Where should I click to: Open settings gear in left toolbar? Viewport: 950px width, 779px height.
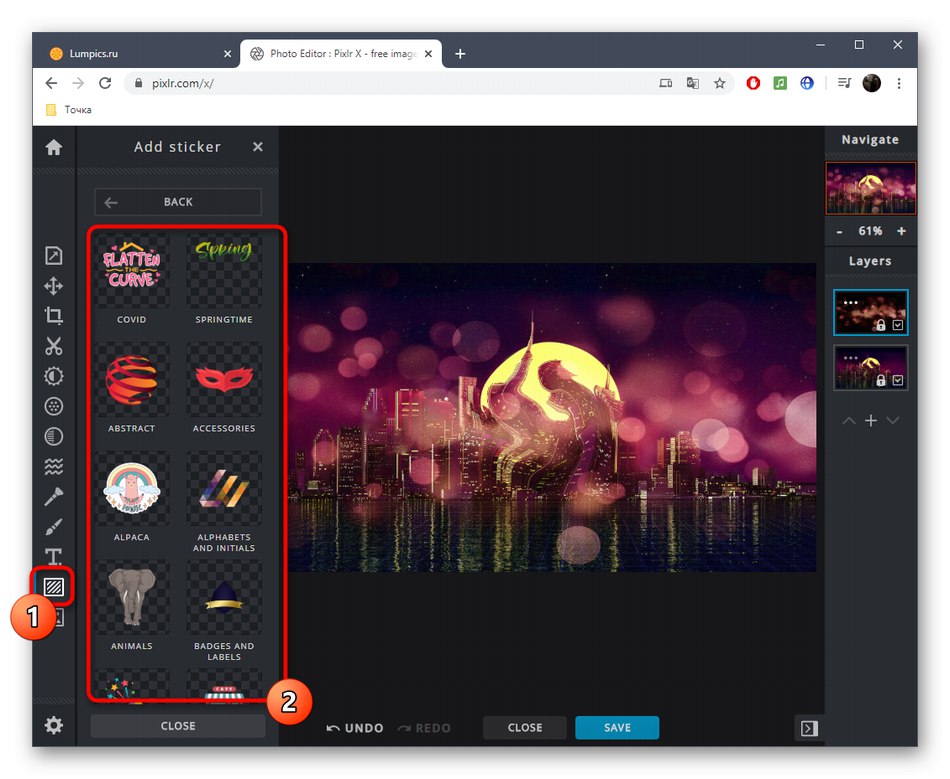(x=53, y=725)
